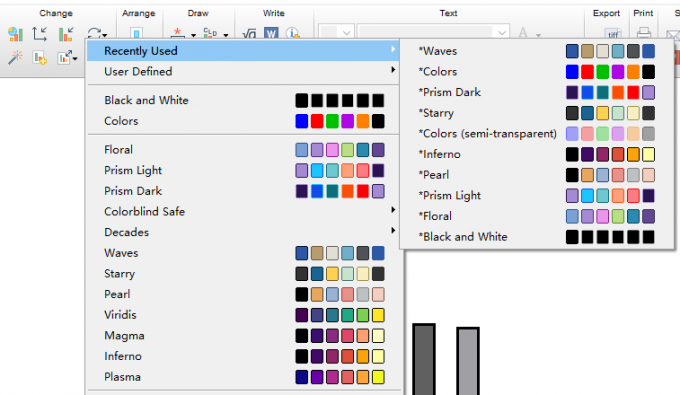Choose Inferno scheme from main list

(243, 356)
